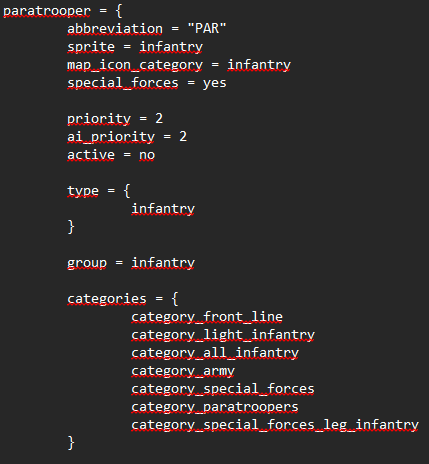Click the categories keyword
The image size is (429, 464).
tap(107, 299)
